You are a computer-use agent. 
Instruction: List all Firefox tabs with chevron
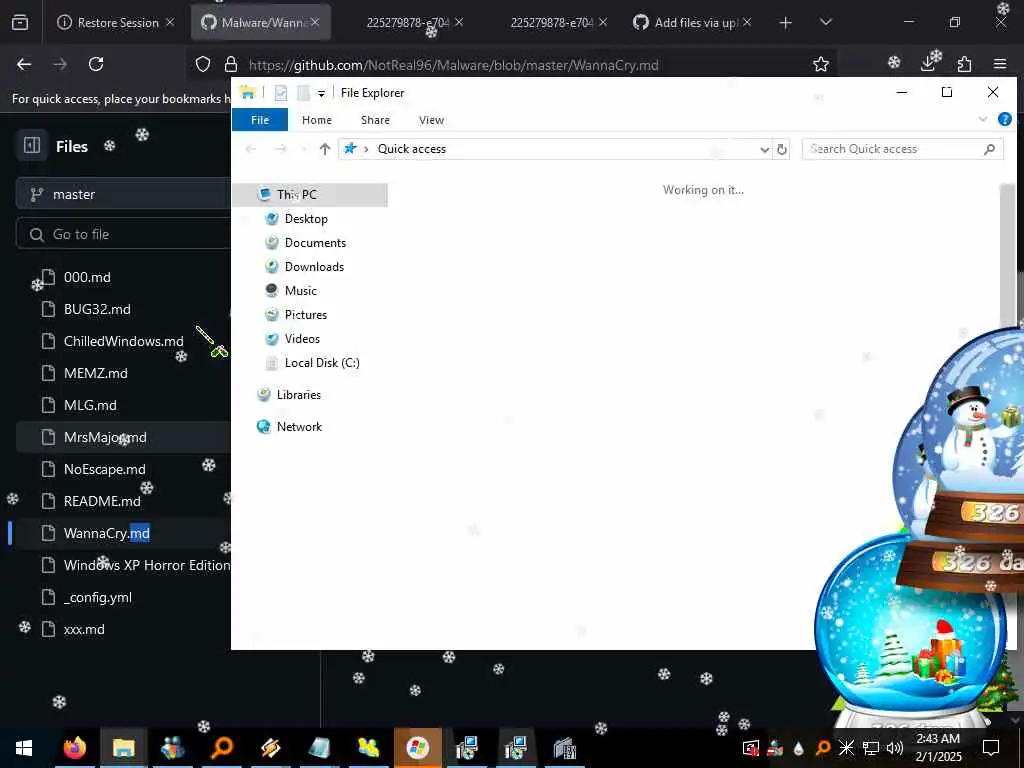(825, 22)
